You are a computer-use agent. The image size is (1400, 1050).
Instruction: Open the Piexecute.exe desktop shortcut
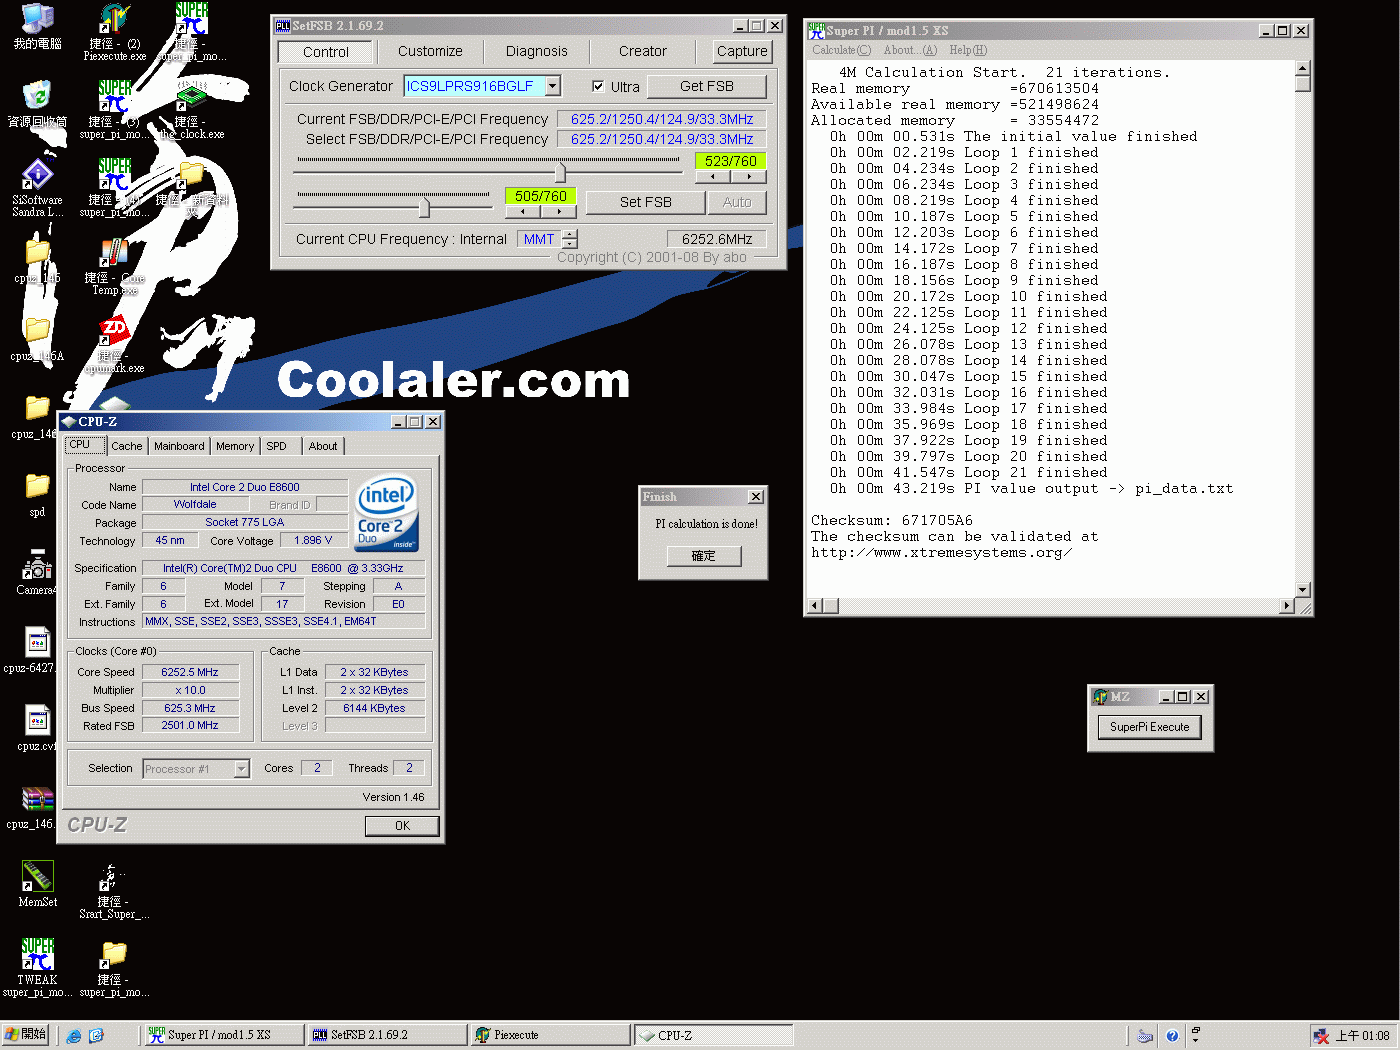(x=114, y=31)
